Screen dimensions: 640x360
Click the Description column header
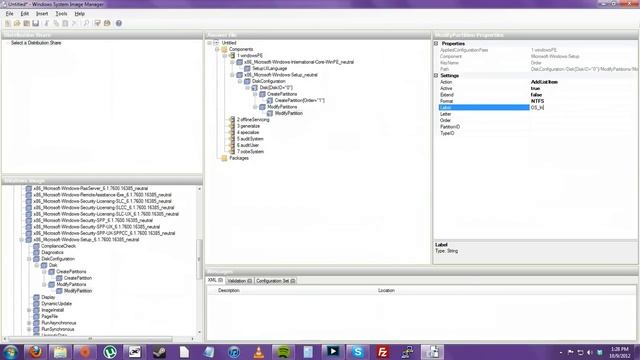(229, 291)
